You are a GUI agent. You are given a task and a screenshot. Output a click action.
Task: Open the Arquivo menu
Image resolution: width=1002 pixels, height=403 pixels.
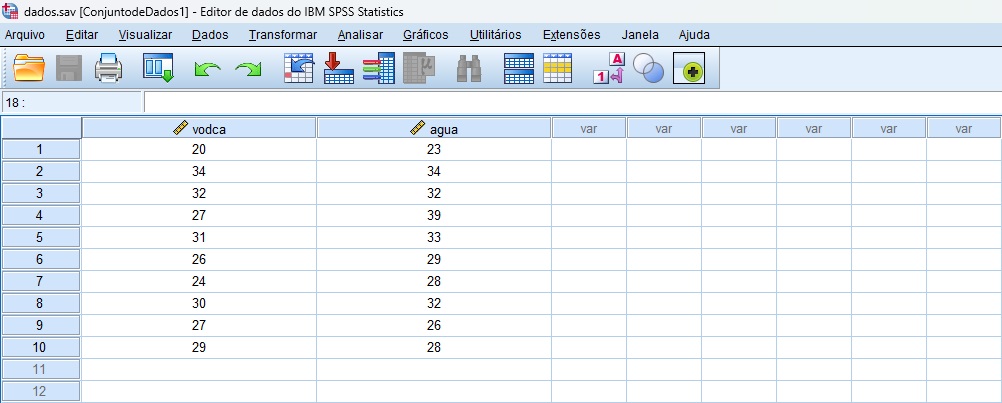click(24, 35)
